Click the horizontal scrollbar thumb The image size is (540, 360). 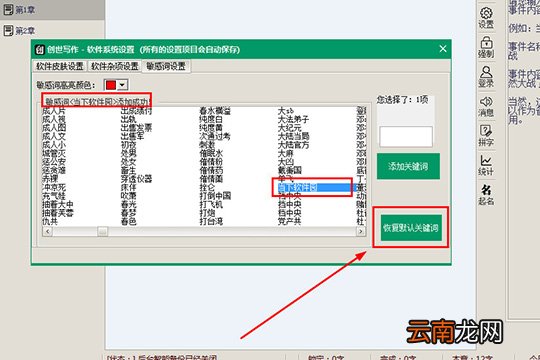[102, 232]
